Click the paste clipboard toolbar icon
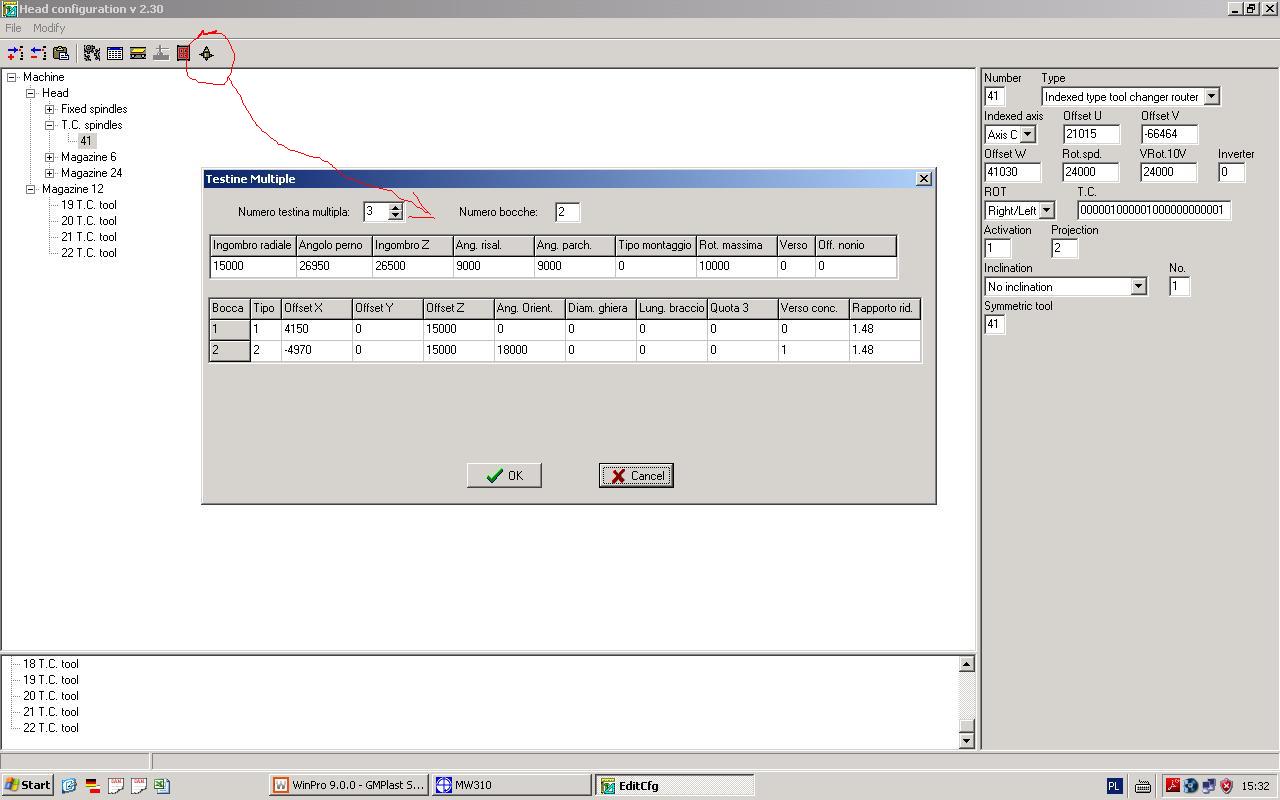 coord(61,53)
